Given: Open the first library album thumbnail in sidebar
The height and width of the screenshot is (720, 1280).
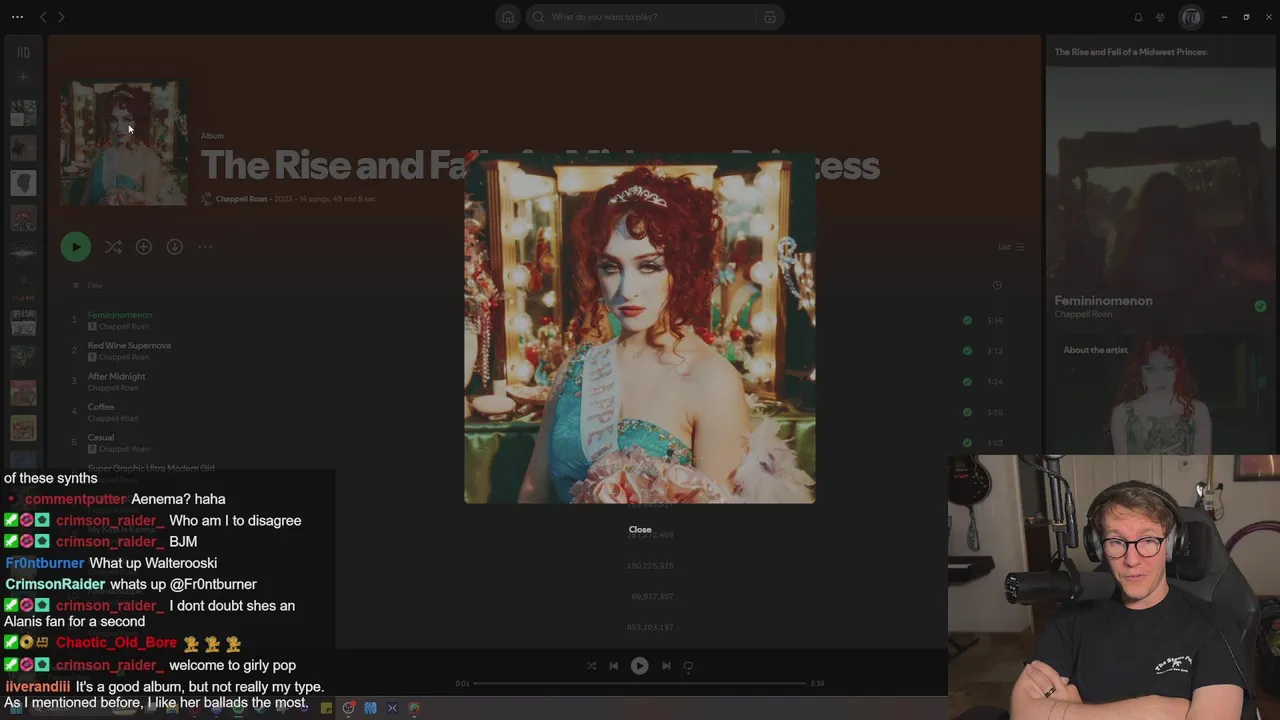Looking at the screenshot, I should (23, 112).
